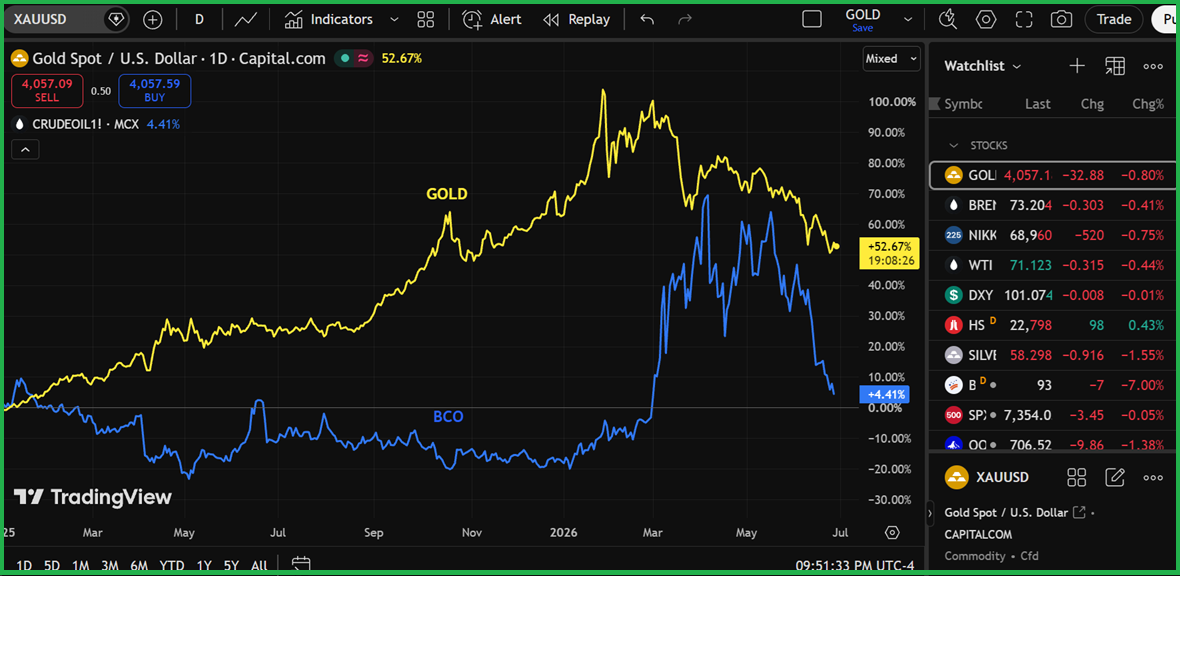This screenshot has width=1180, height=648.
Task: Select the GOLD row in watchlist
Action: click(x=1054, y=175)
